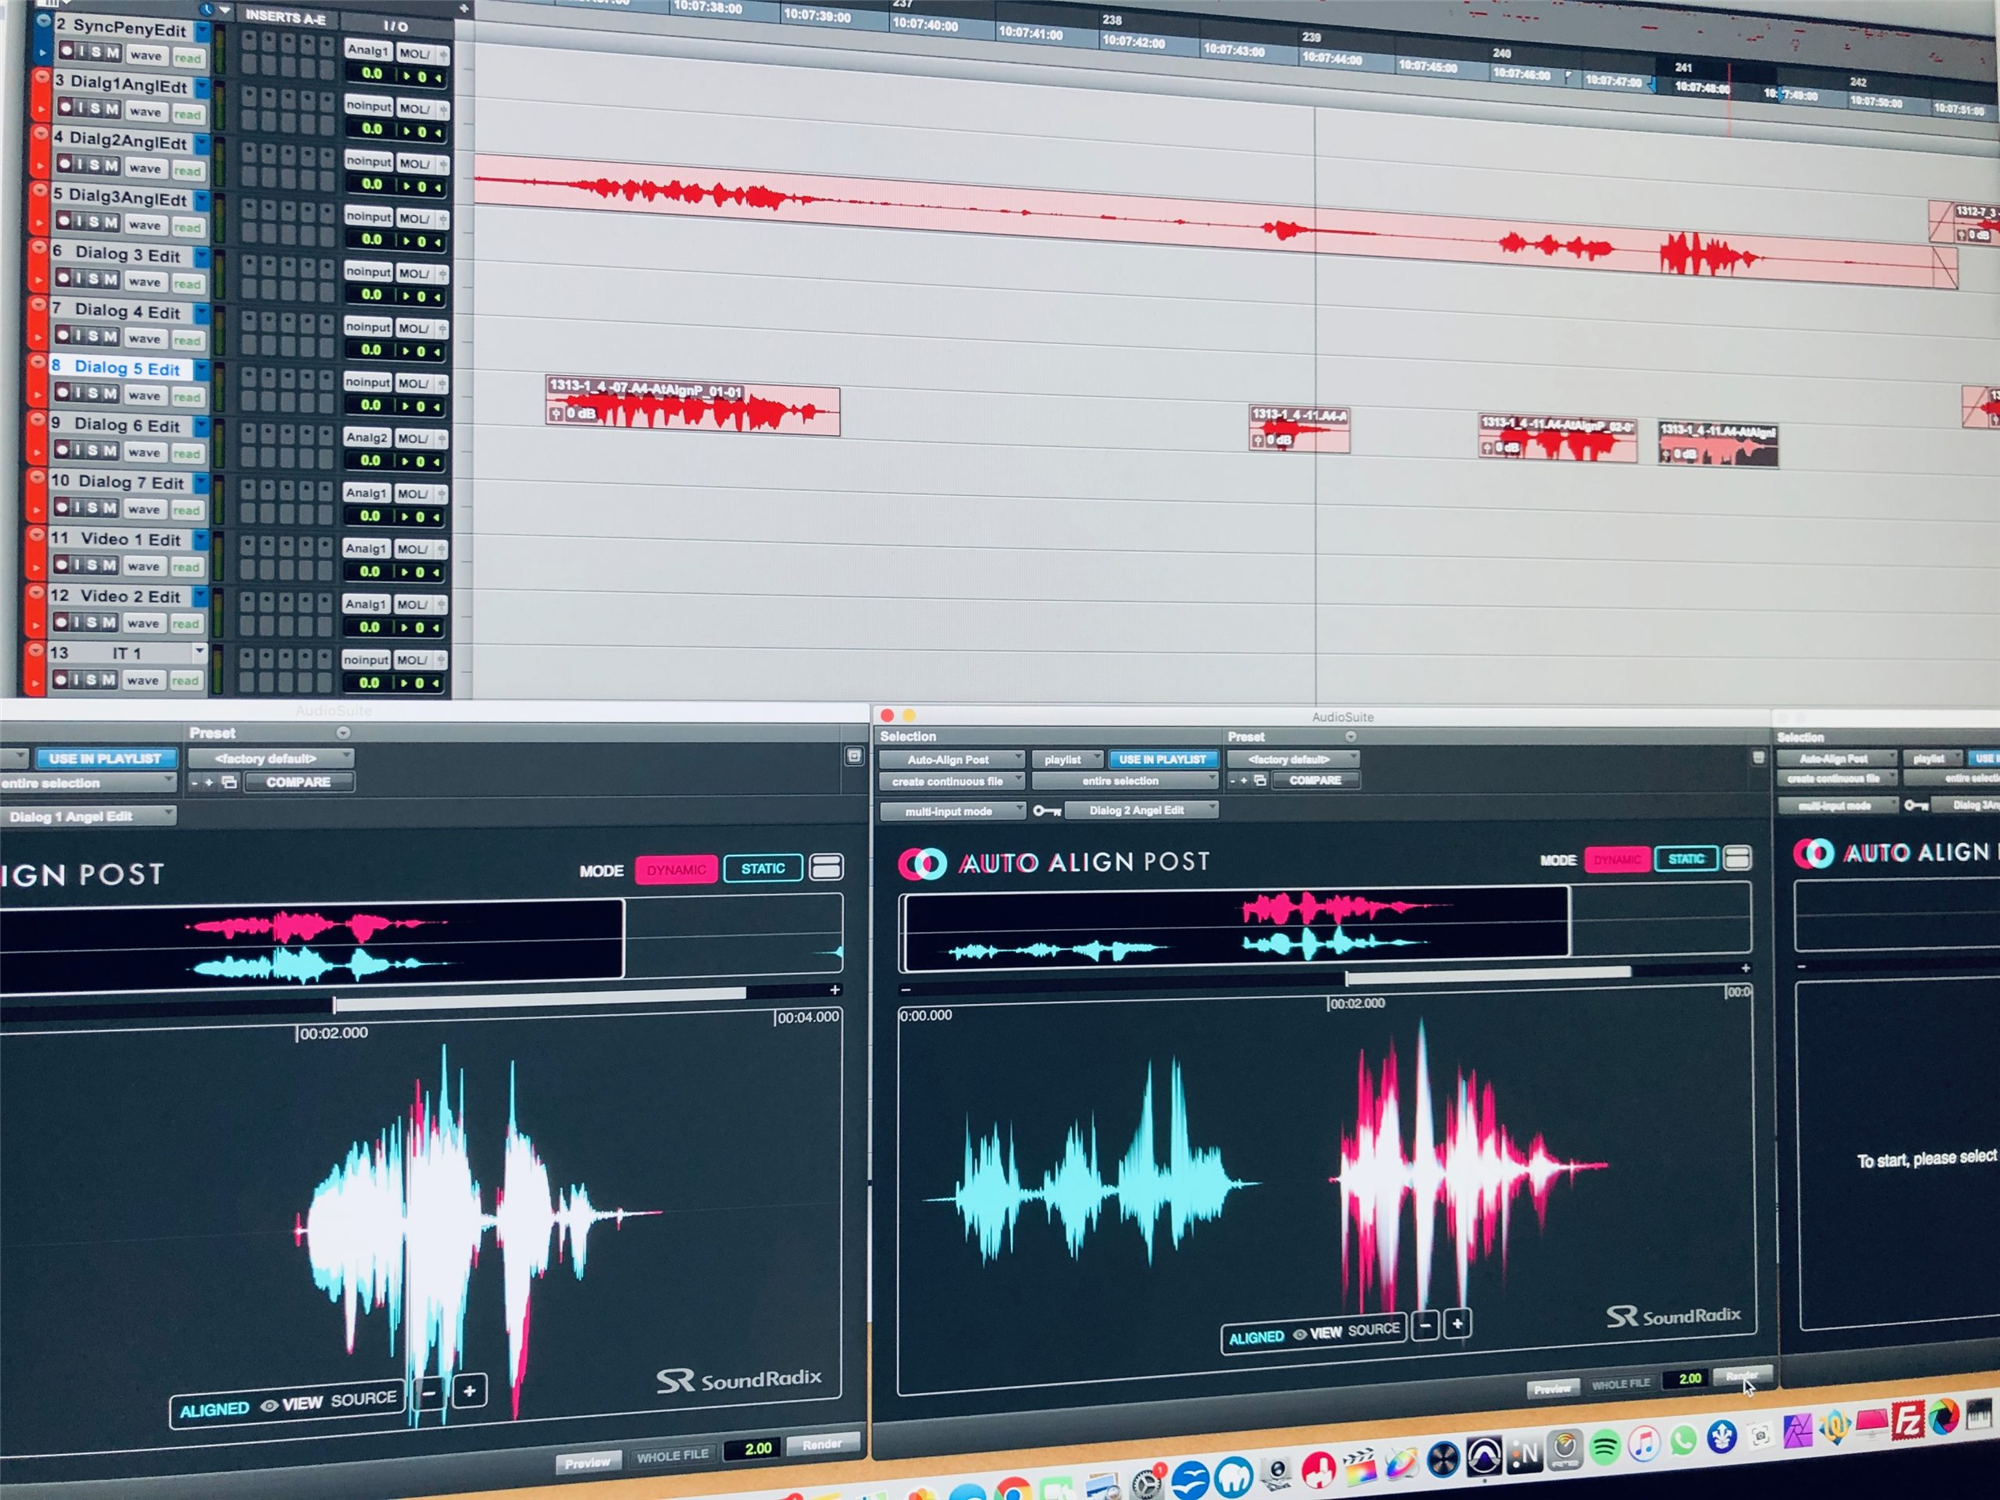
Task: Click the layout icon beside STATIC in the Dialog 1 Angel Edit window
Action: tap(826, 867)
